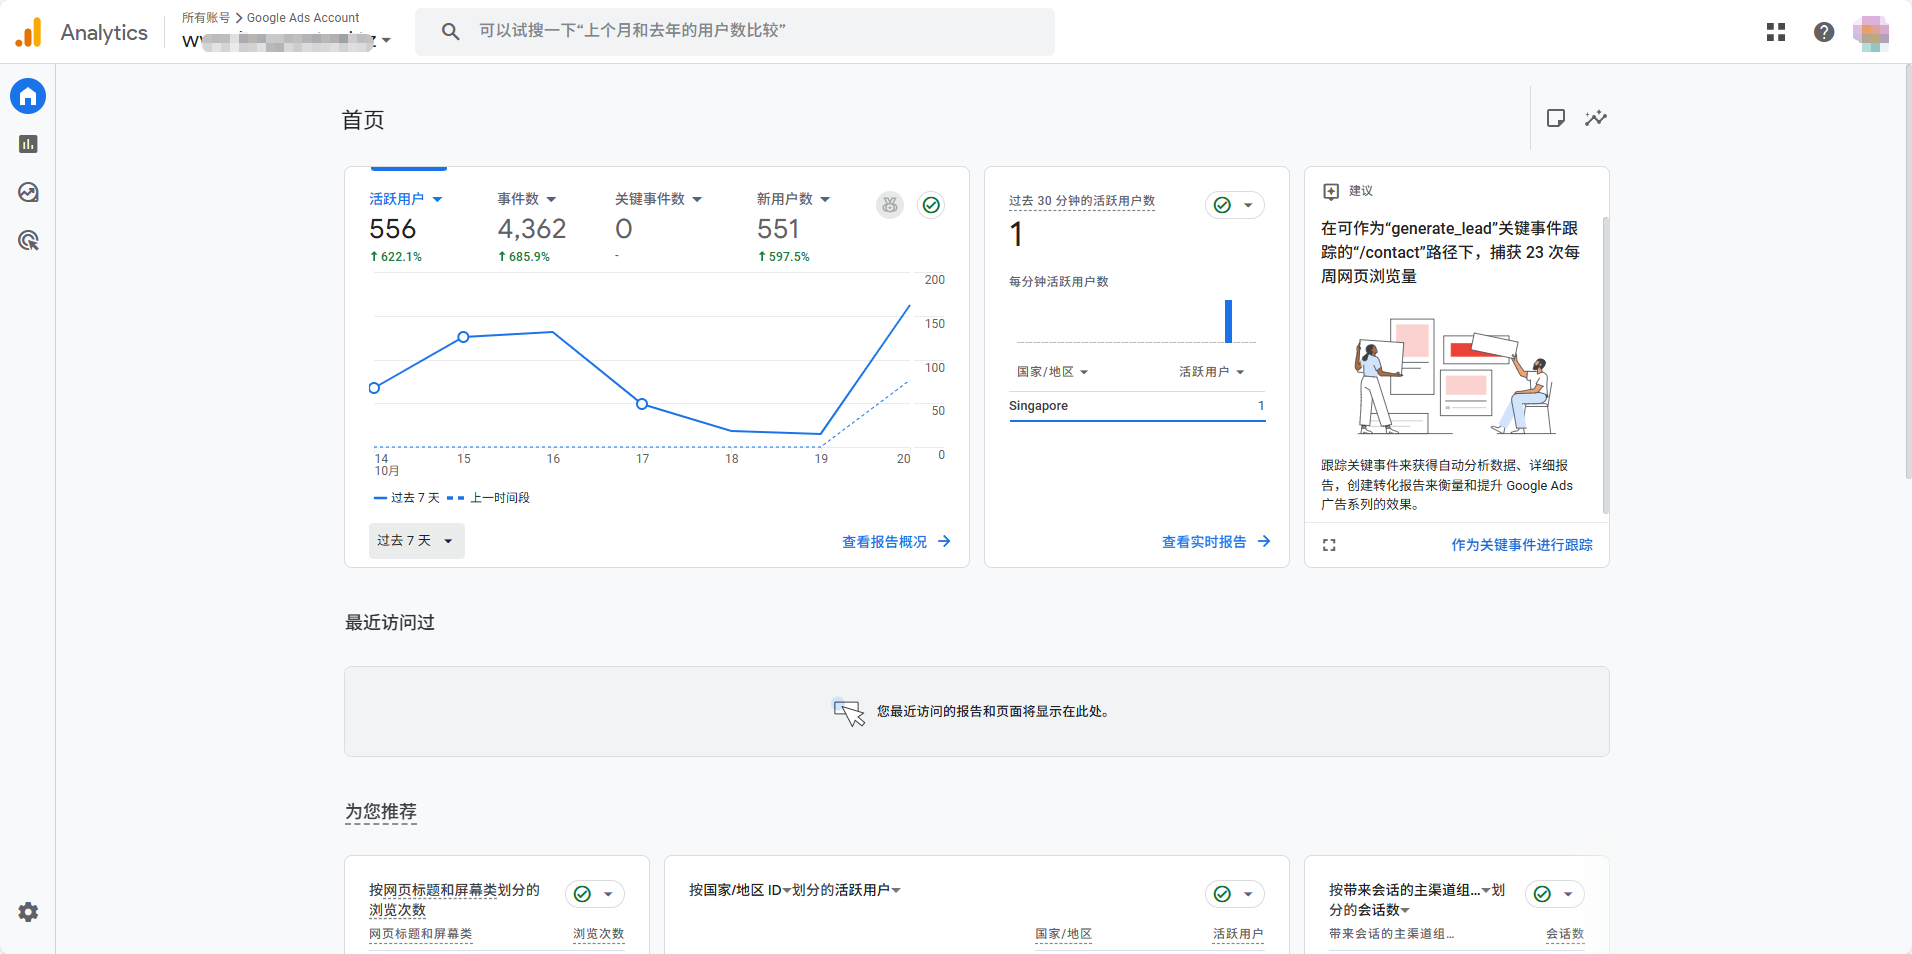Open the Home icon in sidebar
This screenshot has width=1912, height=954.
pyautogui.click(x=28, y=96)
